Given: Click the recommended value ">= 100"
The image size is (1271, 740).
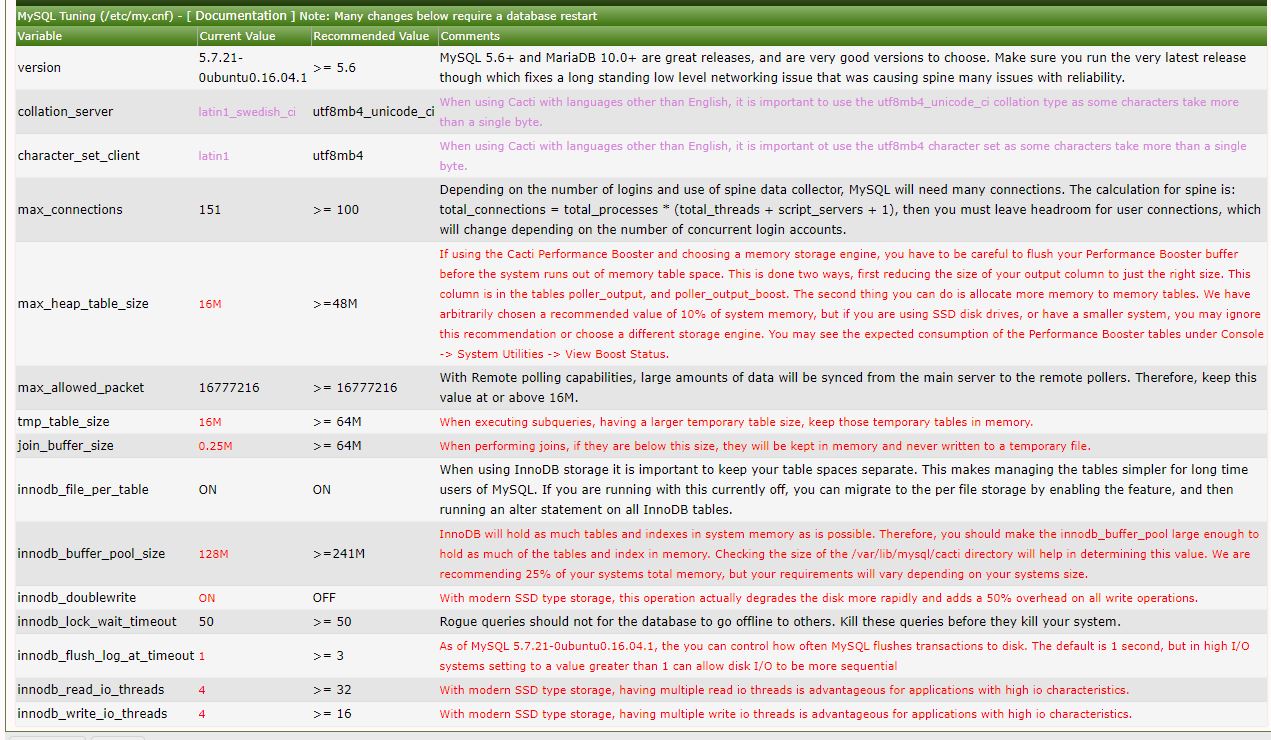Looking at the screenshot, I should (x=335, y=210).
